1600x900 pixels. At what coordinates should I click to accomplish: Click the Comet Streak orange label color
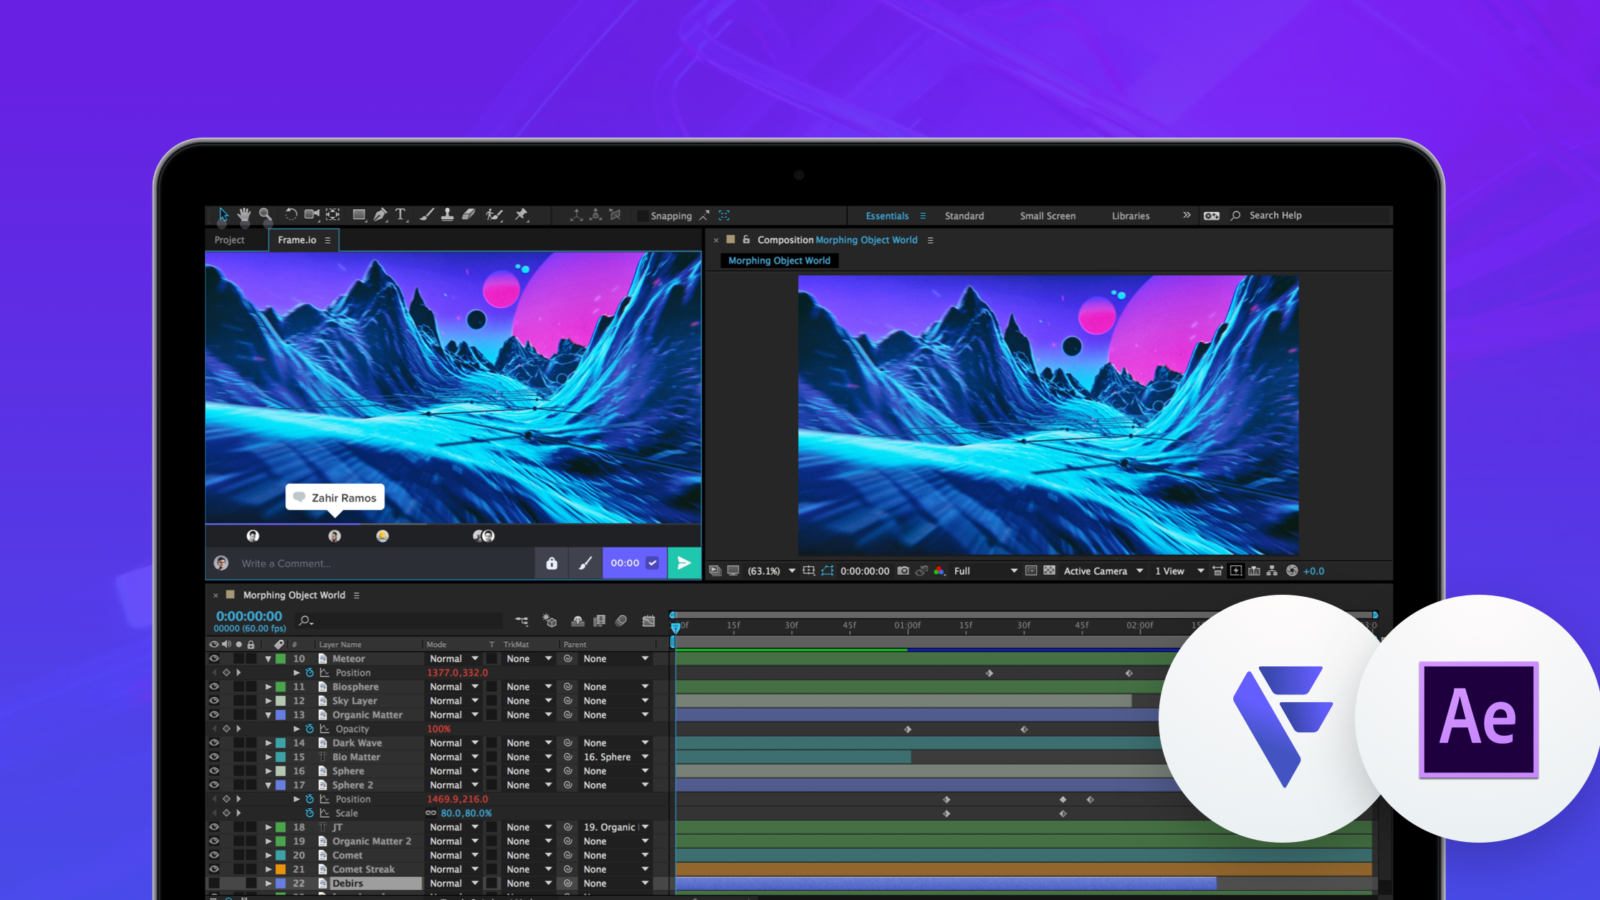point(281,869)
